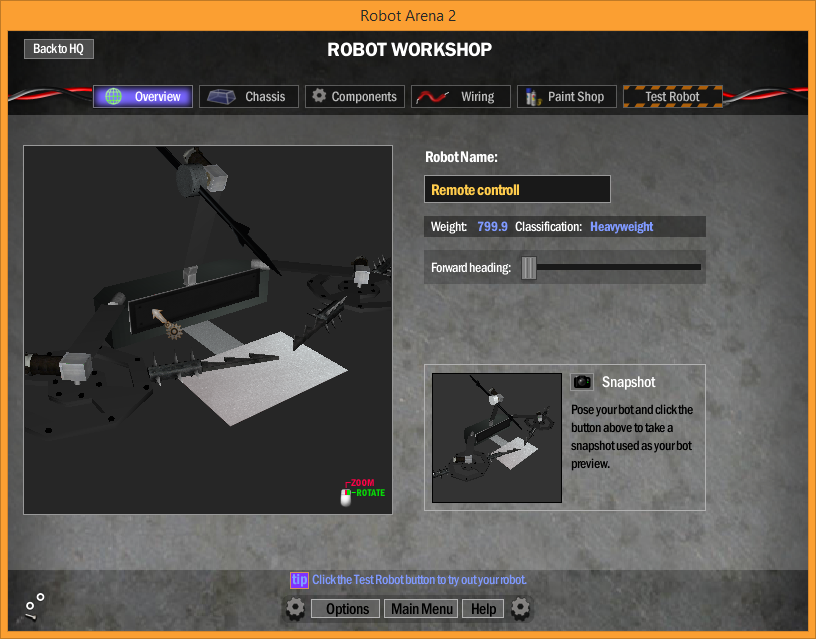This screenshot has height=639, width=816.
Task: Take a snapshot with camera icon
Action: coord(582,382)
